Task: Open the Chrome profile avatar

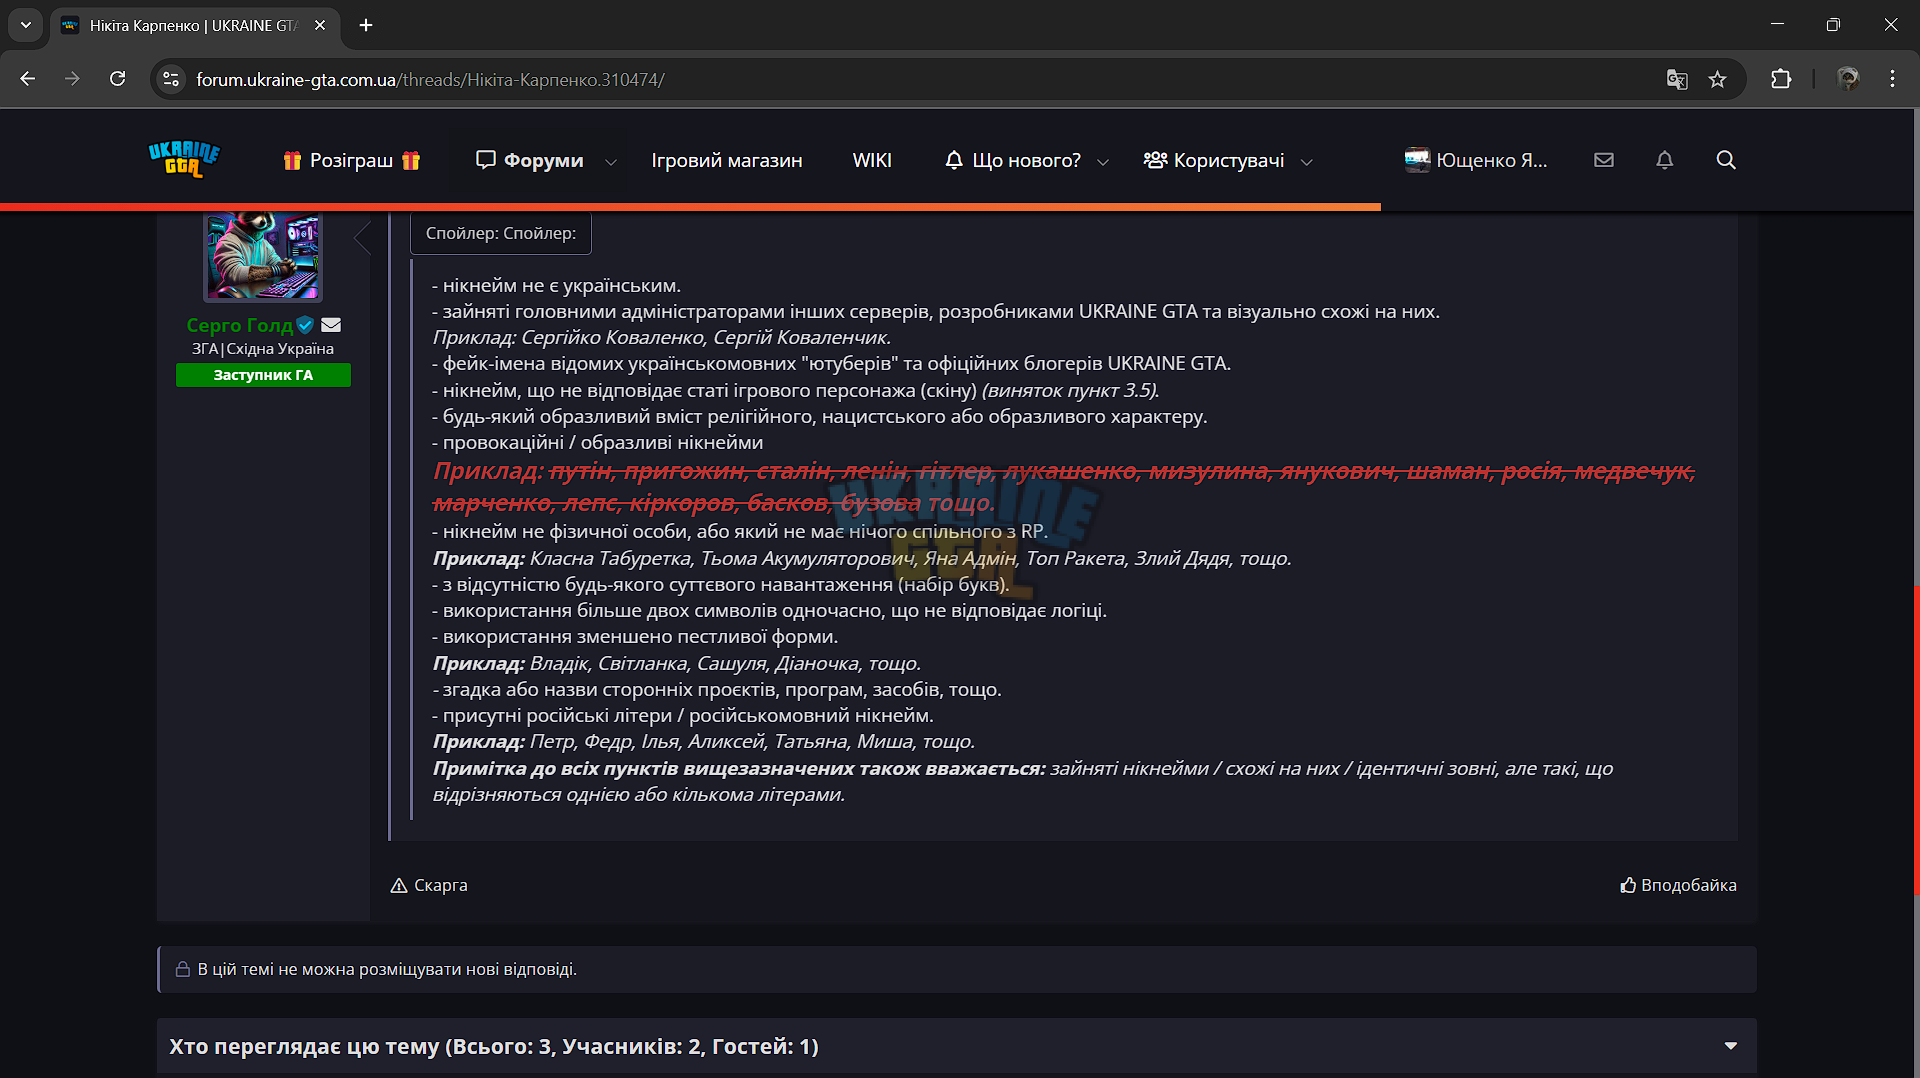Action: [x=1848, y=79]
